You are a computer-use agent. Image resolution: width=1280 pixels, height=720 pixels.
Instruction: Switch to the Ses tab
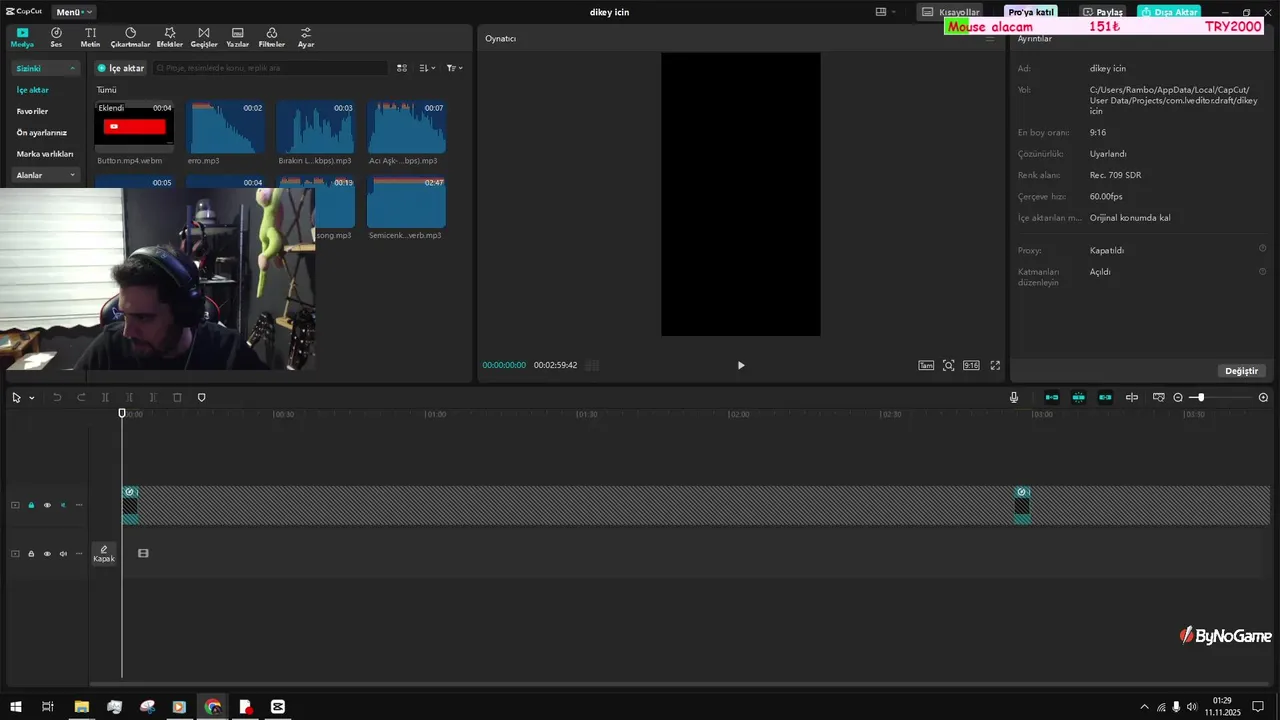(56, 38)
